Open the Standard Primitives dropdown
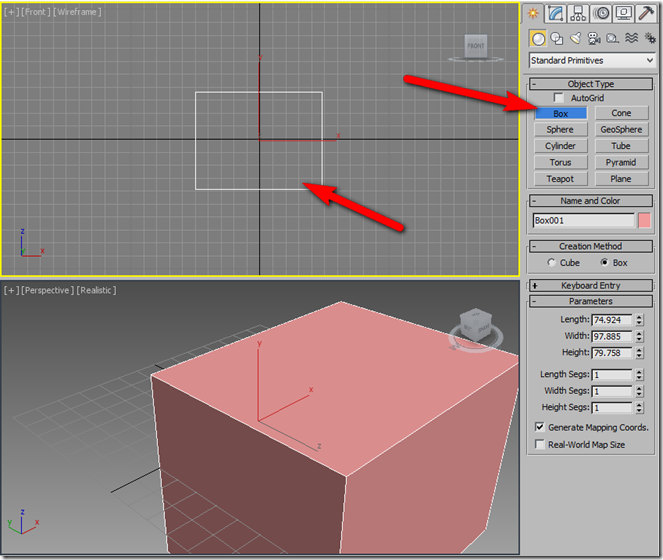The width and height of the screenshot is (663, 560). [591, 61]
